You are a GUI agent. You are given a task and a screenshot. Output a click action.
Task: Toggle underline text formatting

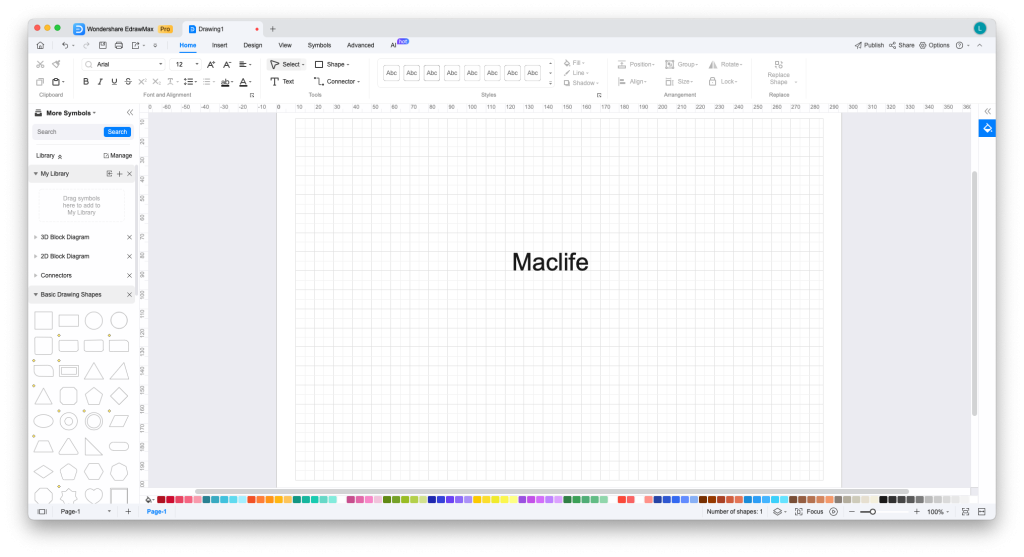(x=114, y=82)
